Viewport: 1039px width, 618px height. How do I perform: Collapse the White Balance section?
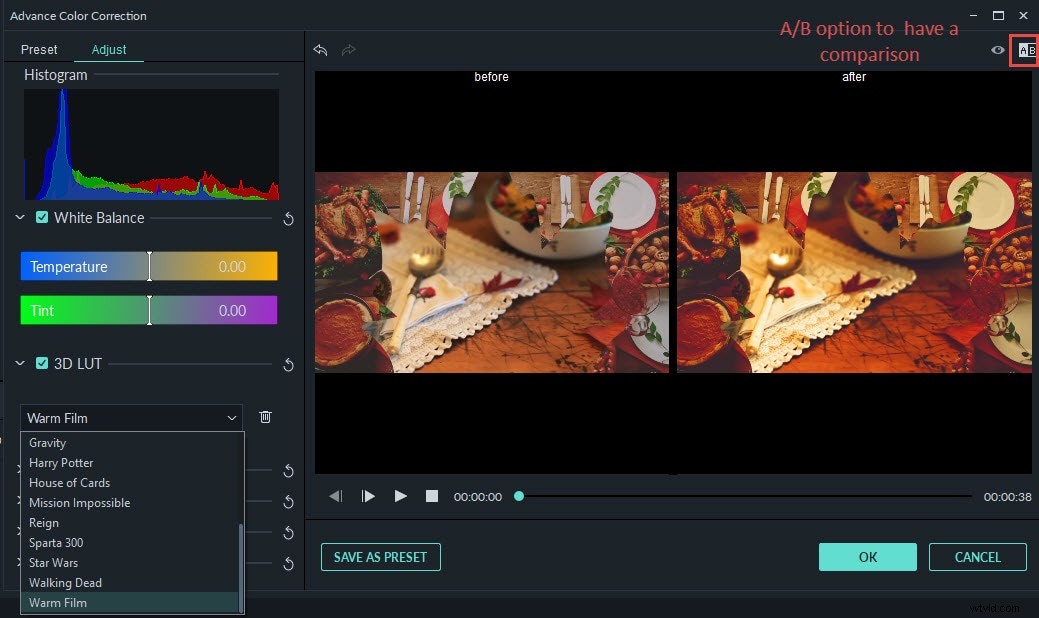(18, 217)
